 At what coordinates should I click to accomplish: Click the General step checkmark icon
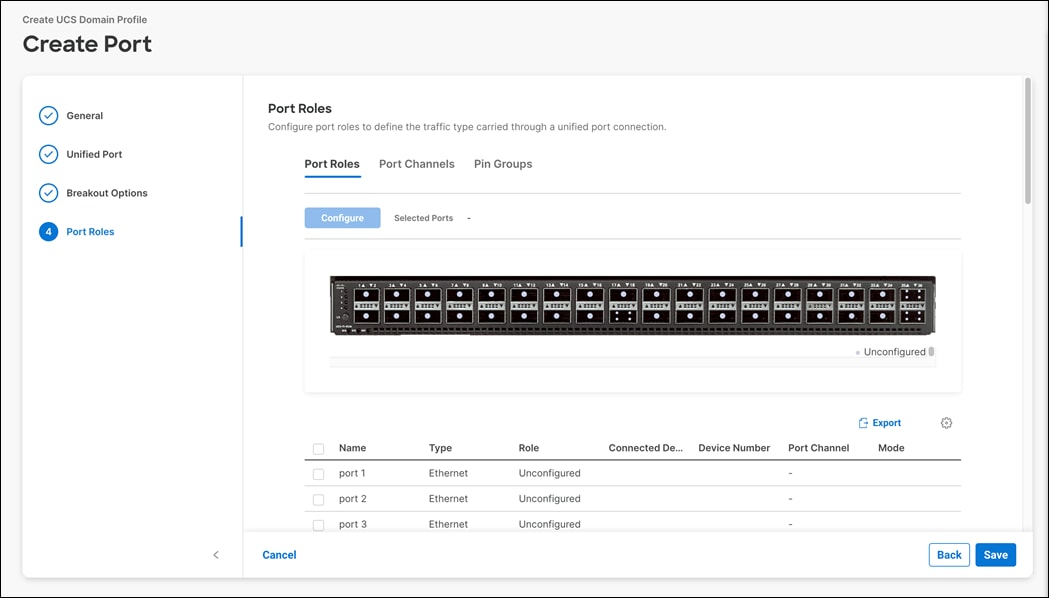[48, 115]
